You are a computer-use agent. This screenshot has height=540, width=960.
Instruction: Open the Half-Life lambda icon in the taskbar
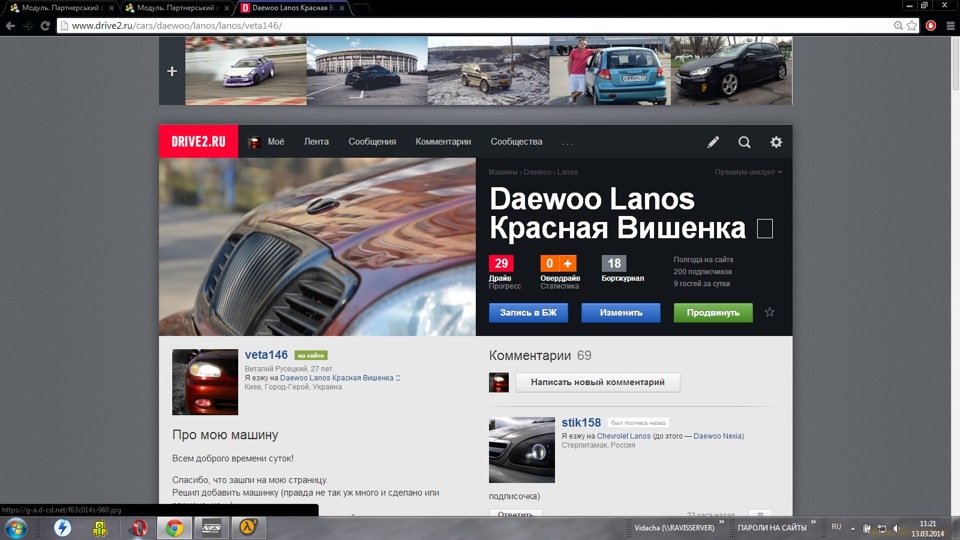[247, 528]
